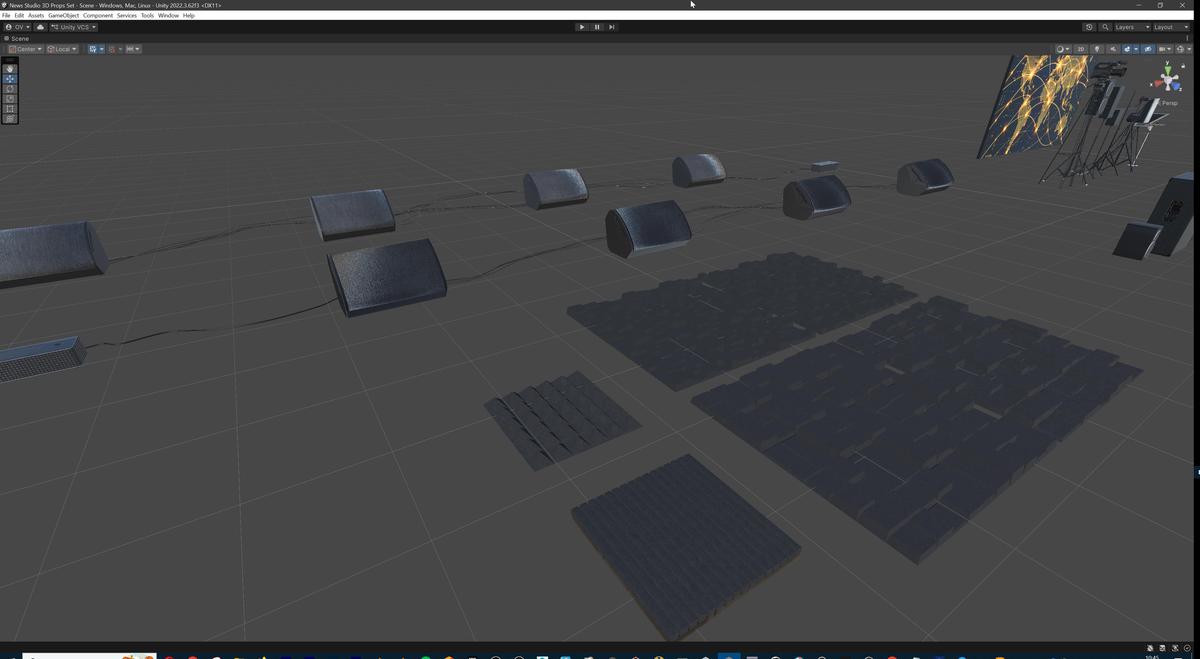Toggle scene lighting bulb icon
The width and height of the screenshot is (1200, 659).
pyautogui.click(x=1097, y=49)
